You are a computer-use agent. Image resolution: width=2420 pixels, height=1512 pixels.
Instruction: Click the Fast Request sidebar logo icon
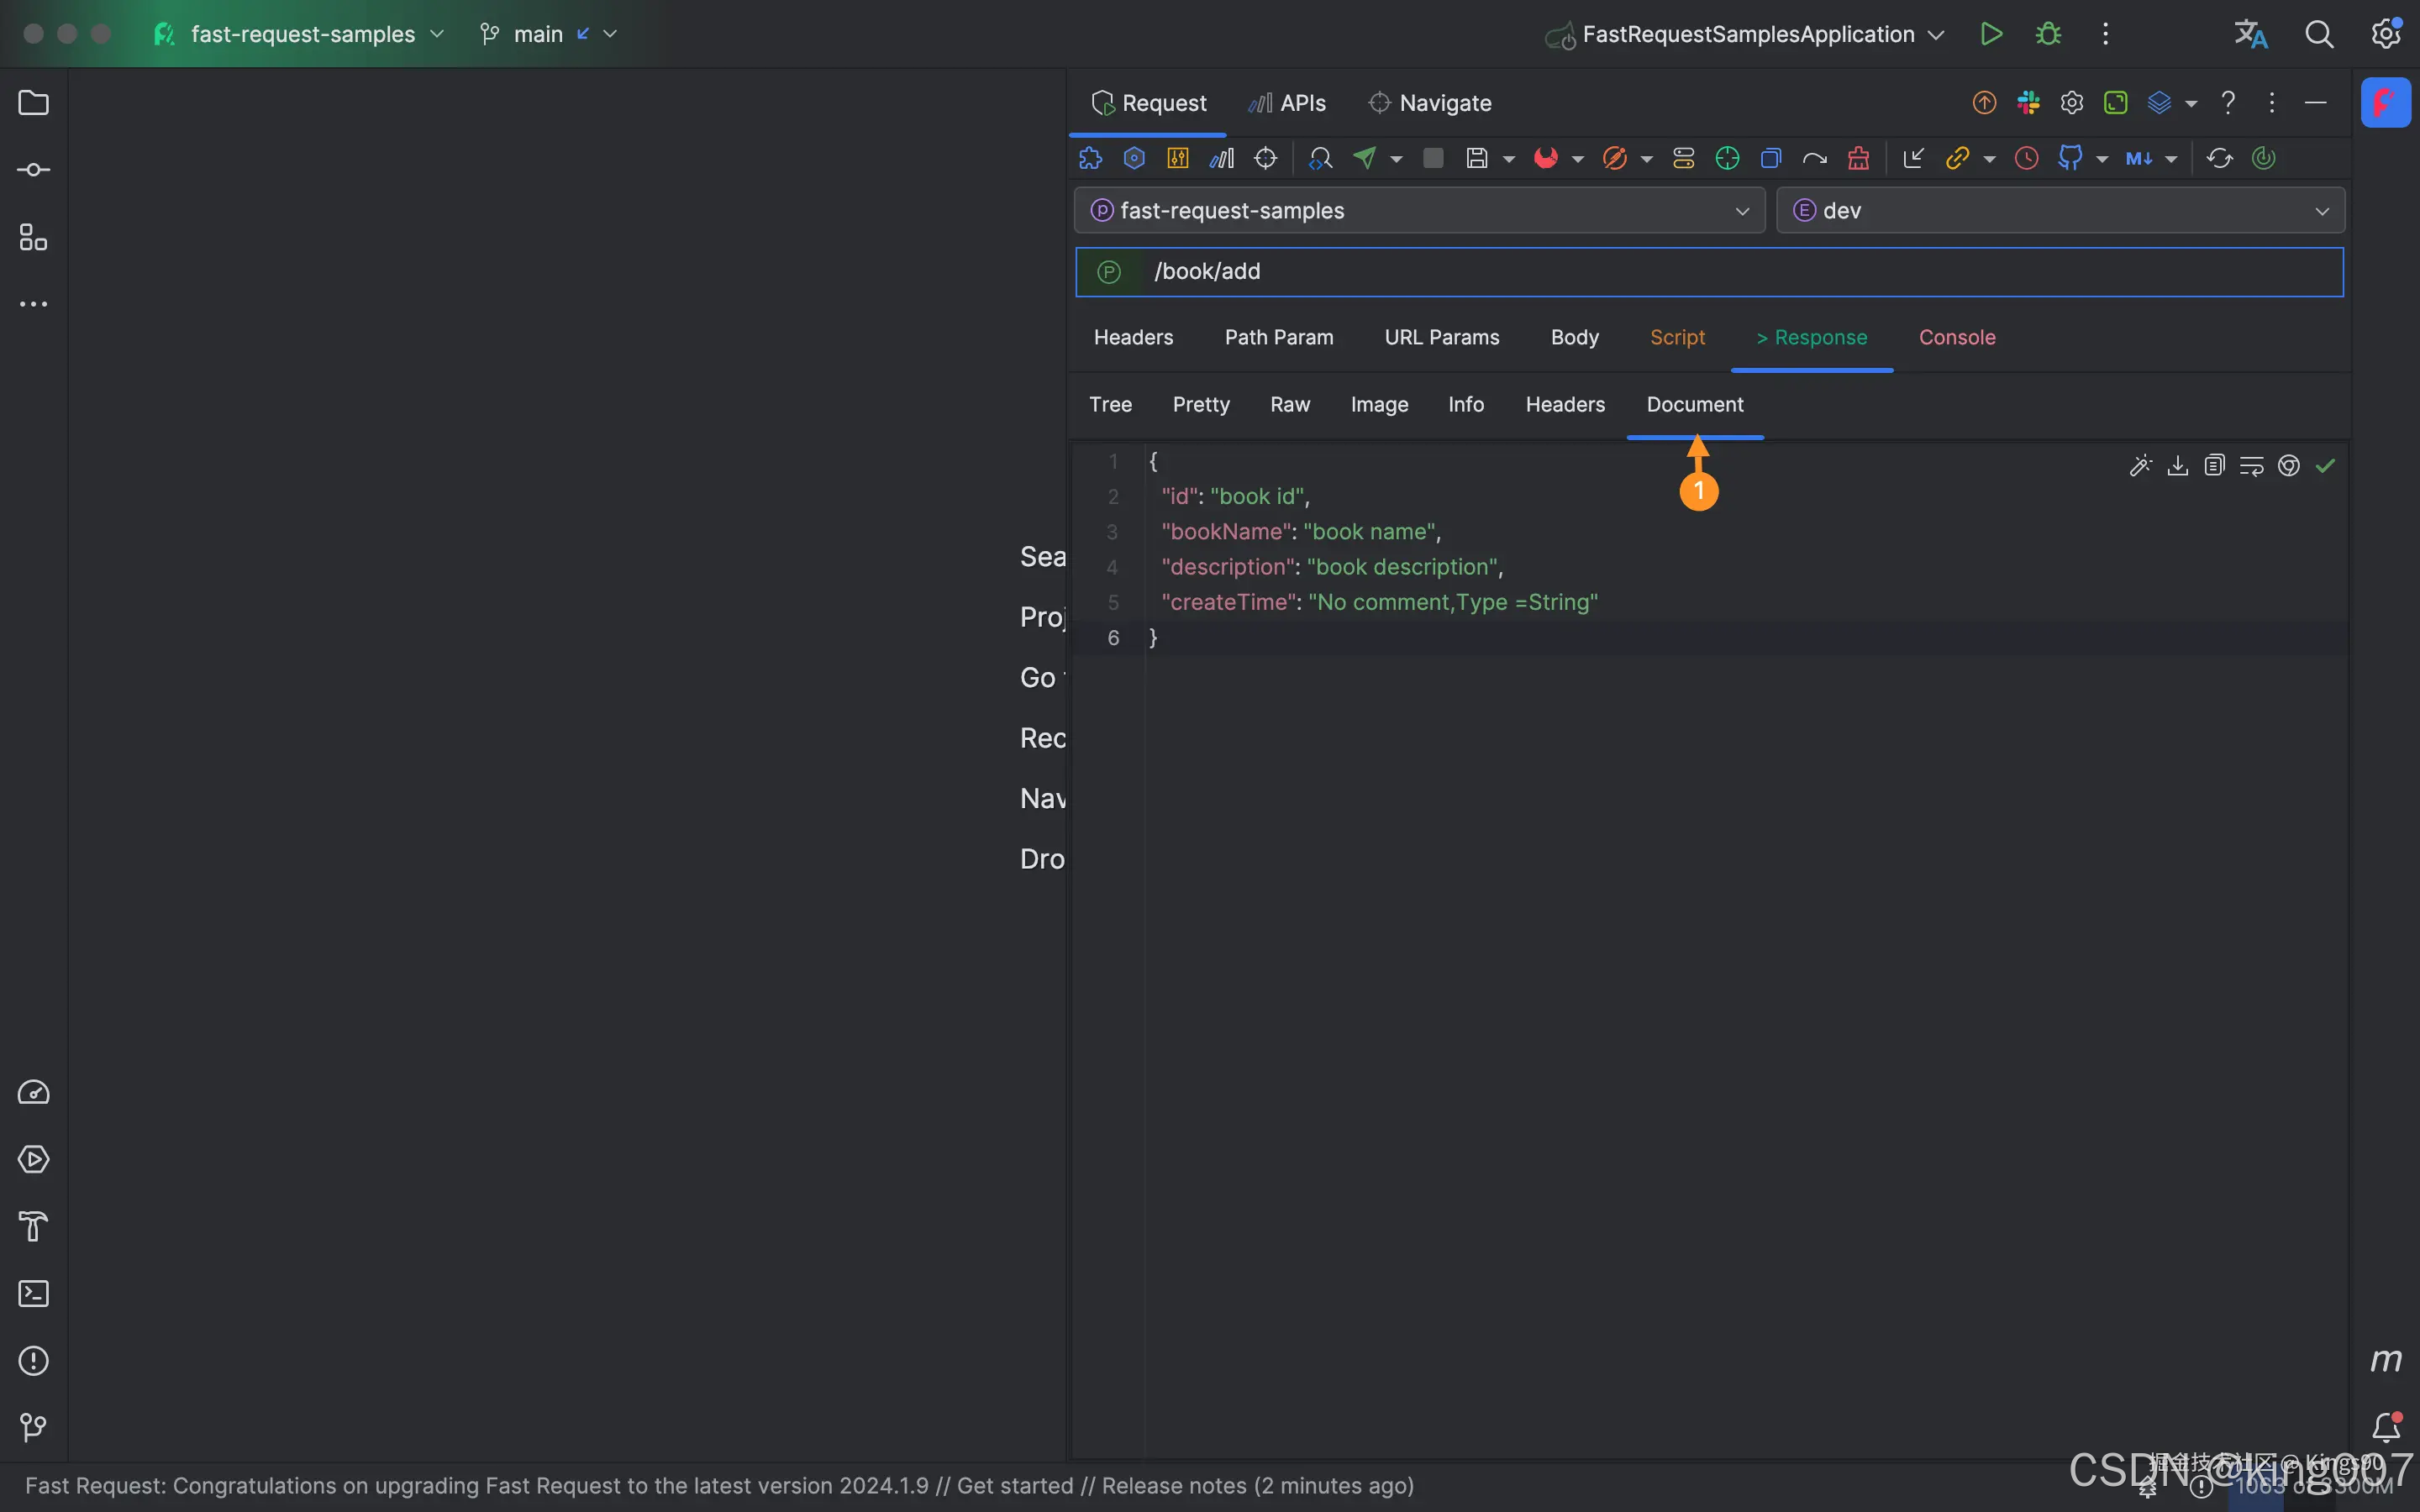pyautogui.click(x=2385, y=103)
